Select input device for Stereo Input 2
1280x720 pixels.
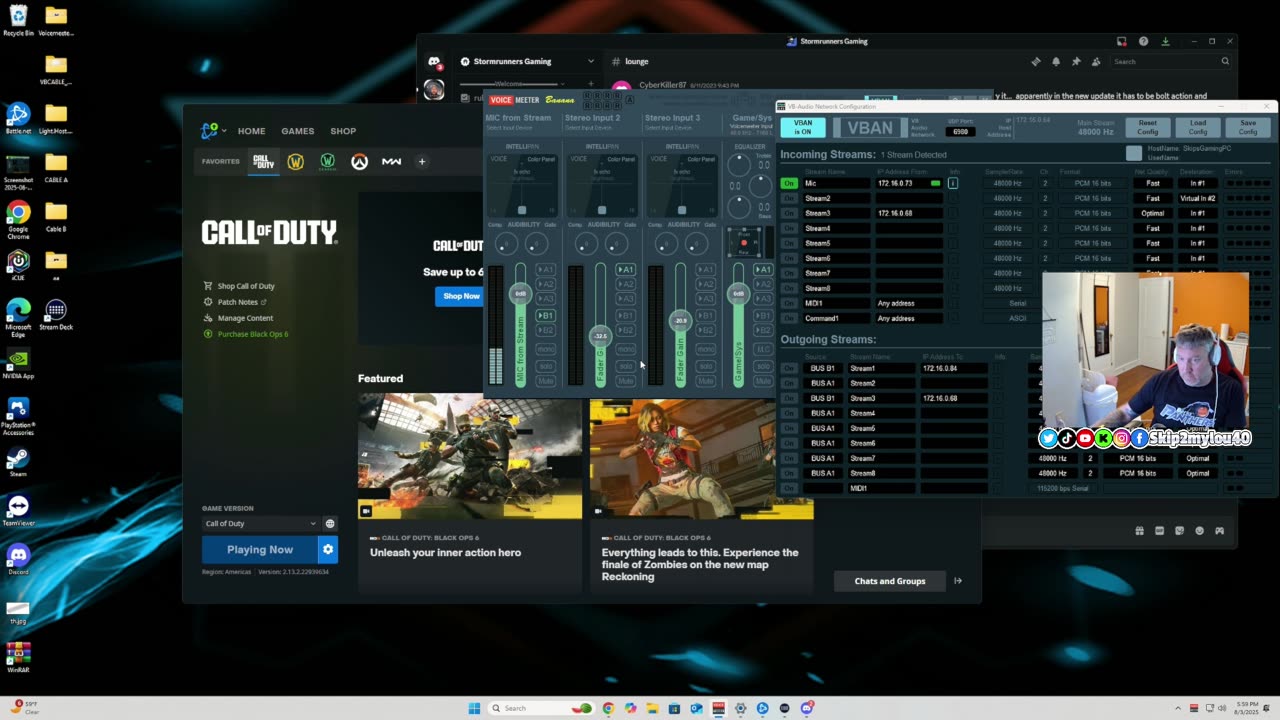point(590,128)
